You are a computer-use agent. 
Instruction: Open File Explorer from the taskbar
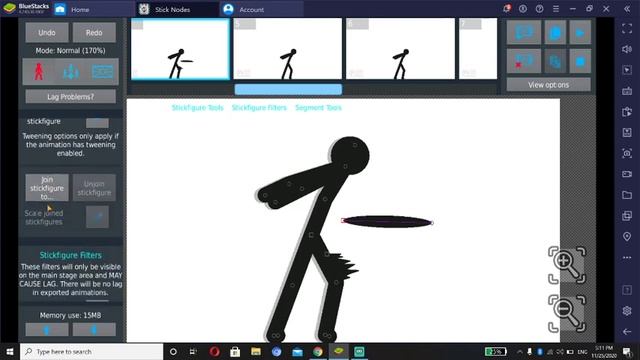pyautogui.click(x=256, y=351)
